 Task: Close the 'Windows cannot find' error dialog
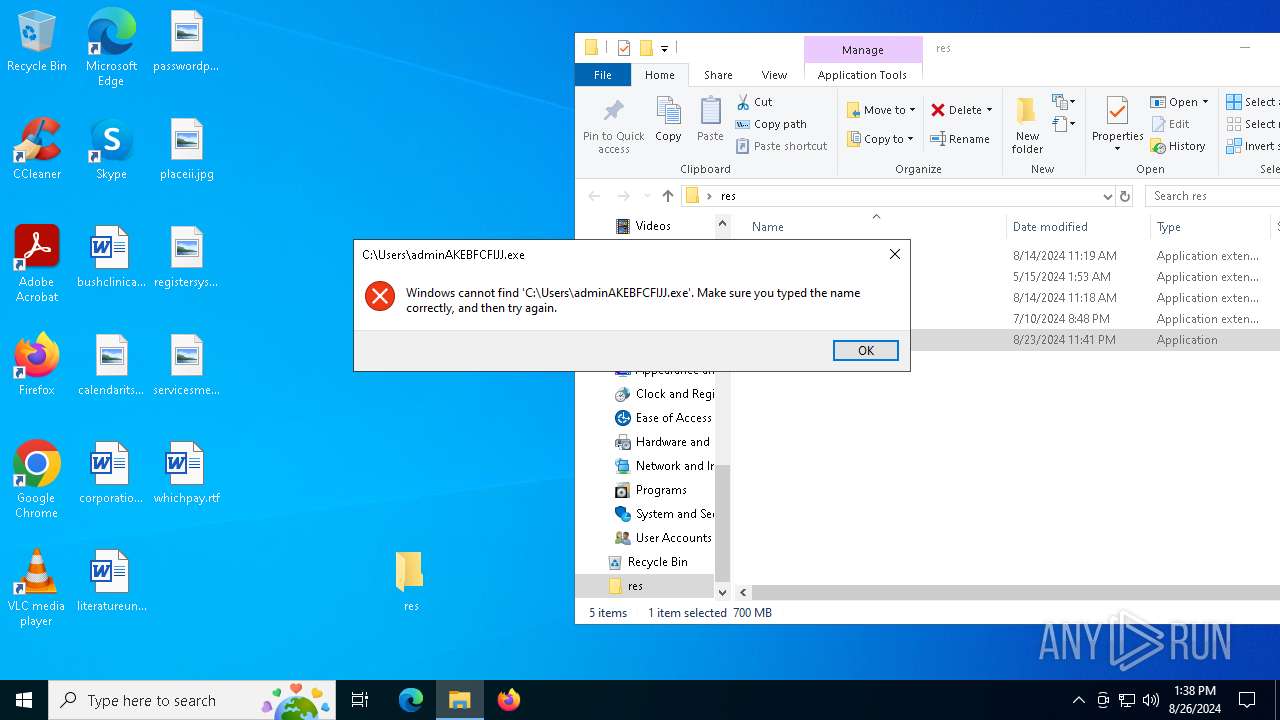[x=895, y=254]
